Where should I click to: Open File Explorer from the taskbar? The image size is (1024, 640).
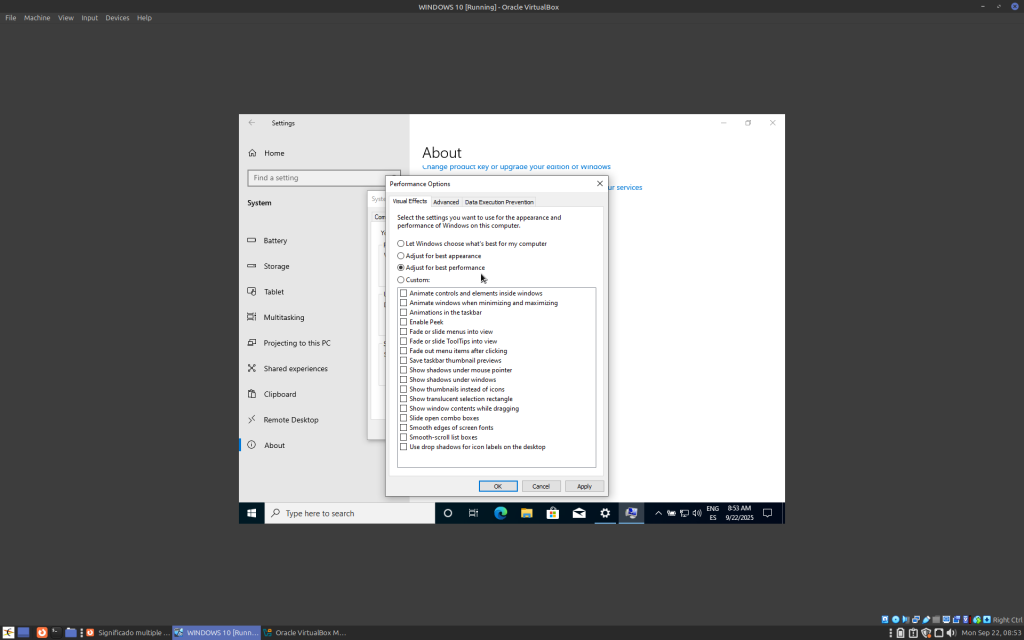click(x=527, y=513)
